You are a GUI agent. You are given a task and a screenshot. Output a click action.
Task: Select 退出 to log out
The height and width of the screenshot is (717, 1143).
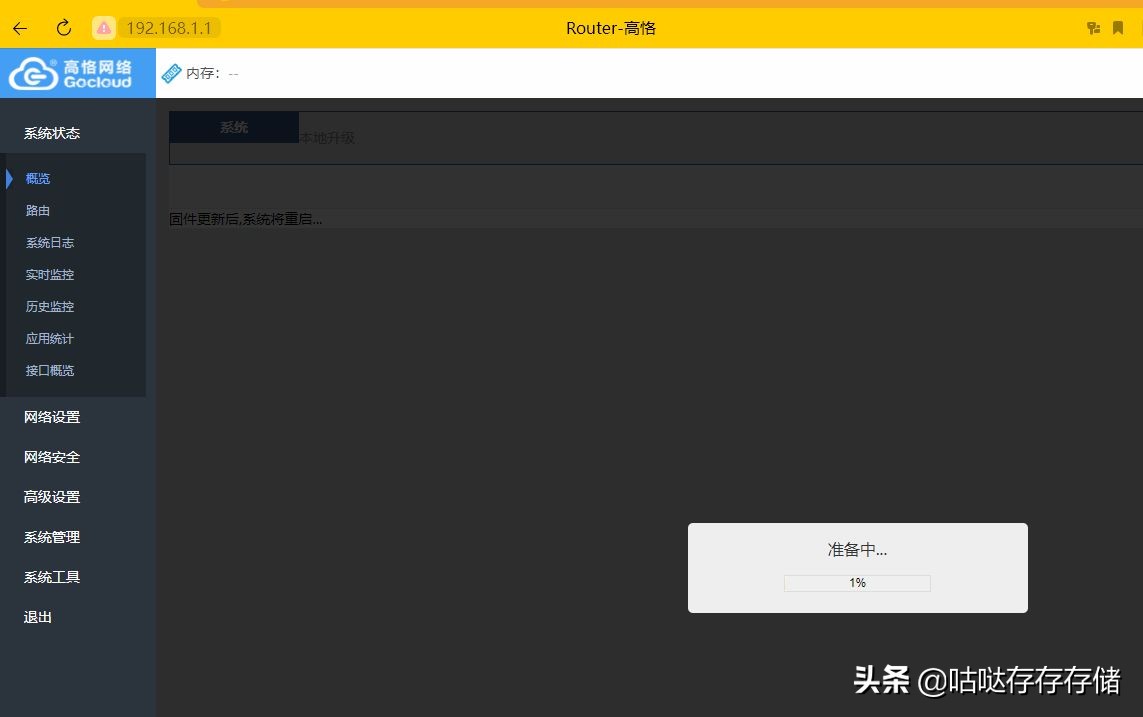[x=37, y=617]
